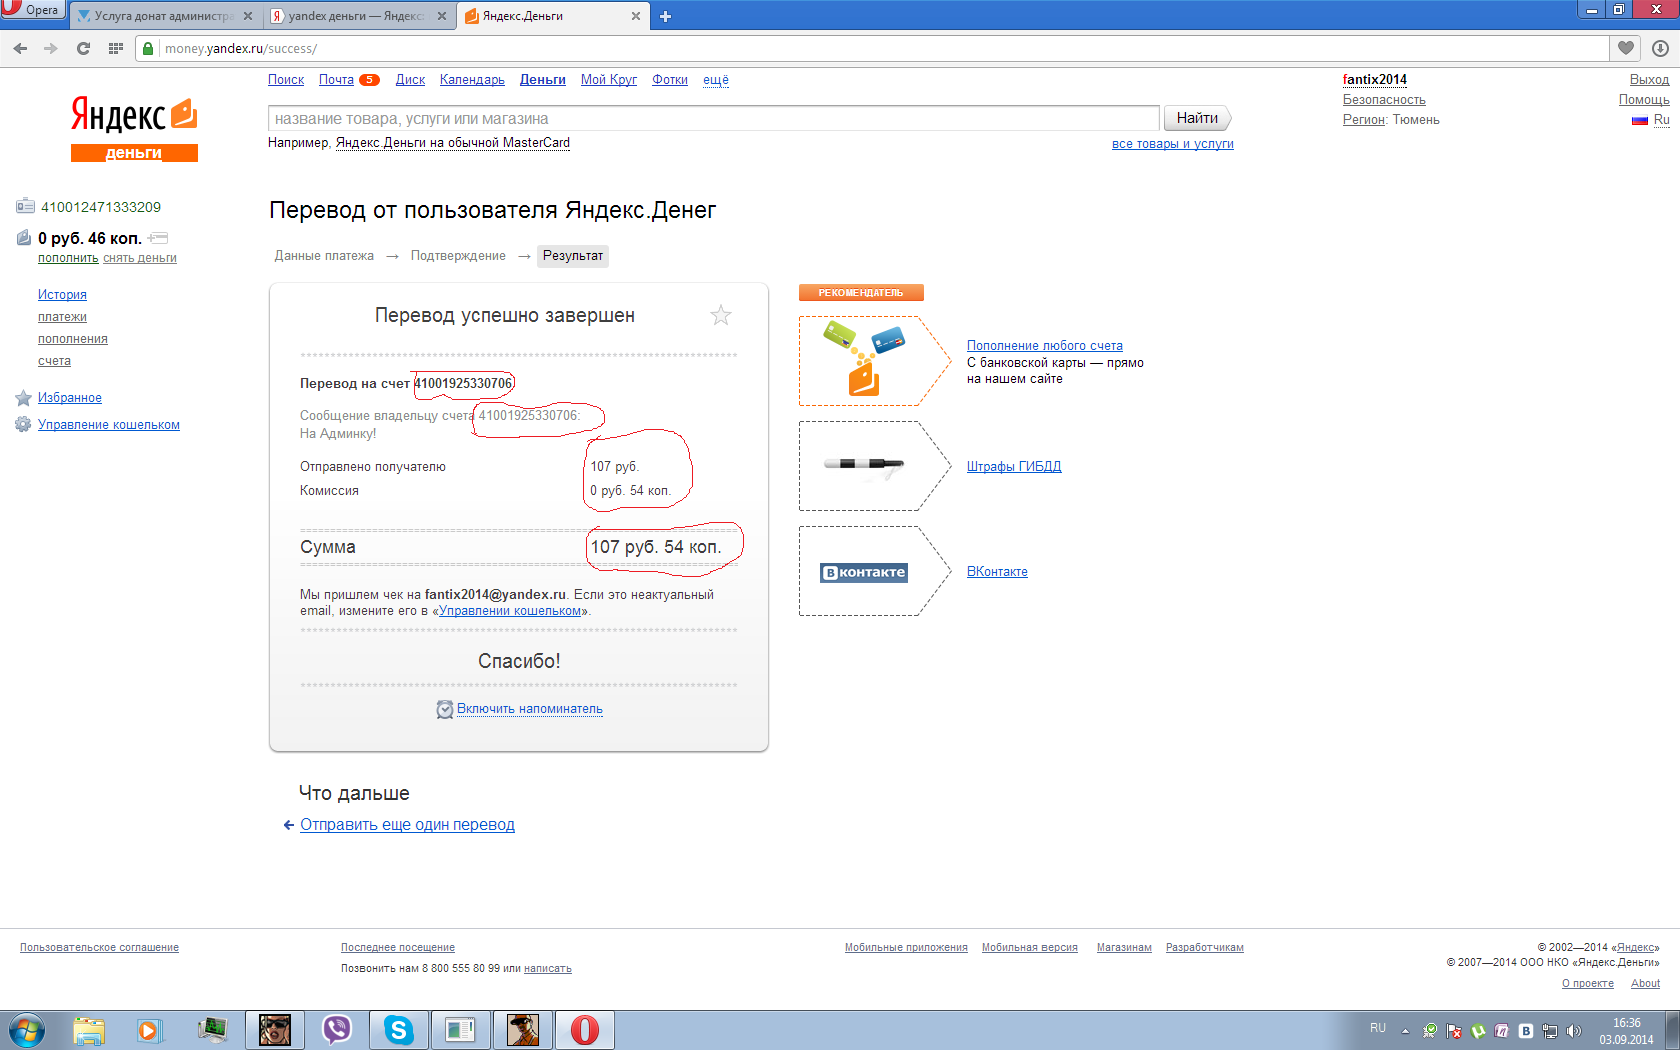The image size is (1680, 1050).
Task: Close the 'Яндекс.Деньги' tab
Action: pos(636,16)
